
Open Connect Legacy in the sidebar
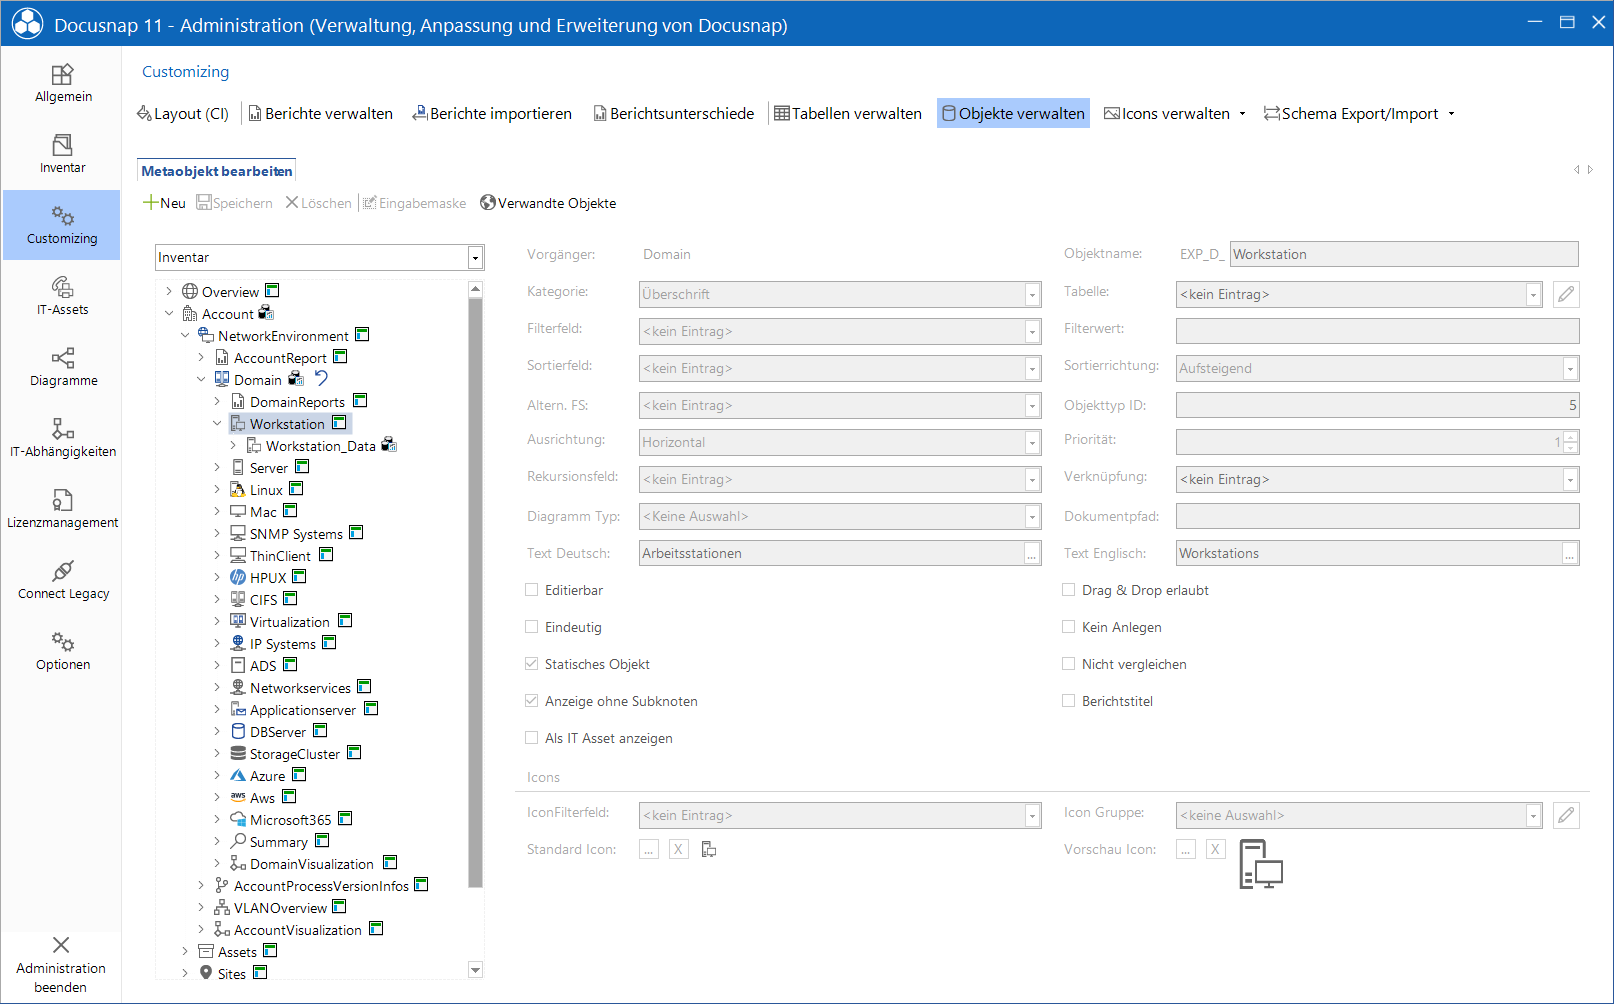coord(62,581)
